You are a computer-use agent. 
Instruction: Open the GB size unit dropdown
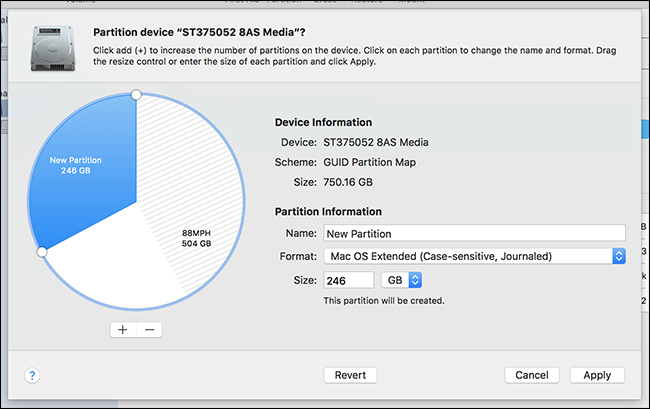[x=401, y=280]
